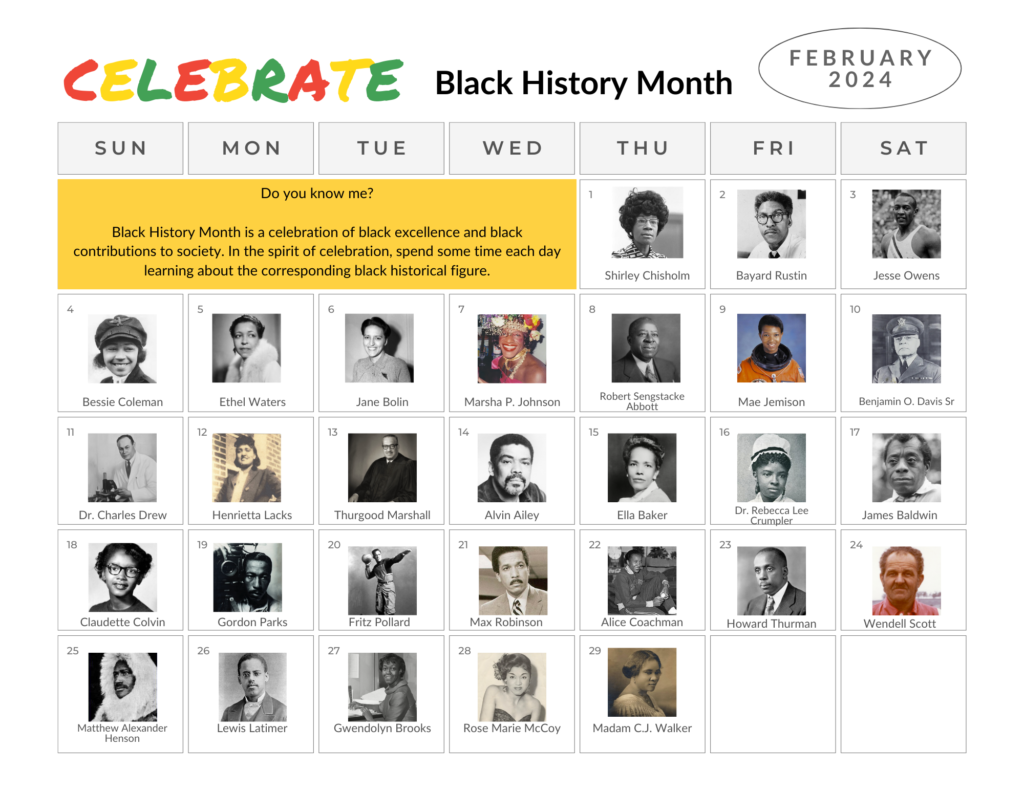Viewport: 1024px width, 791px height.
Task: Click the colorful CELEBRATE title text
Action: point(233,81)
